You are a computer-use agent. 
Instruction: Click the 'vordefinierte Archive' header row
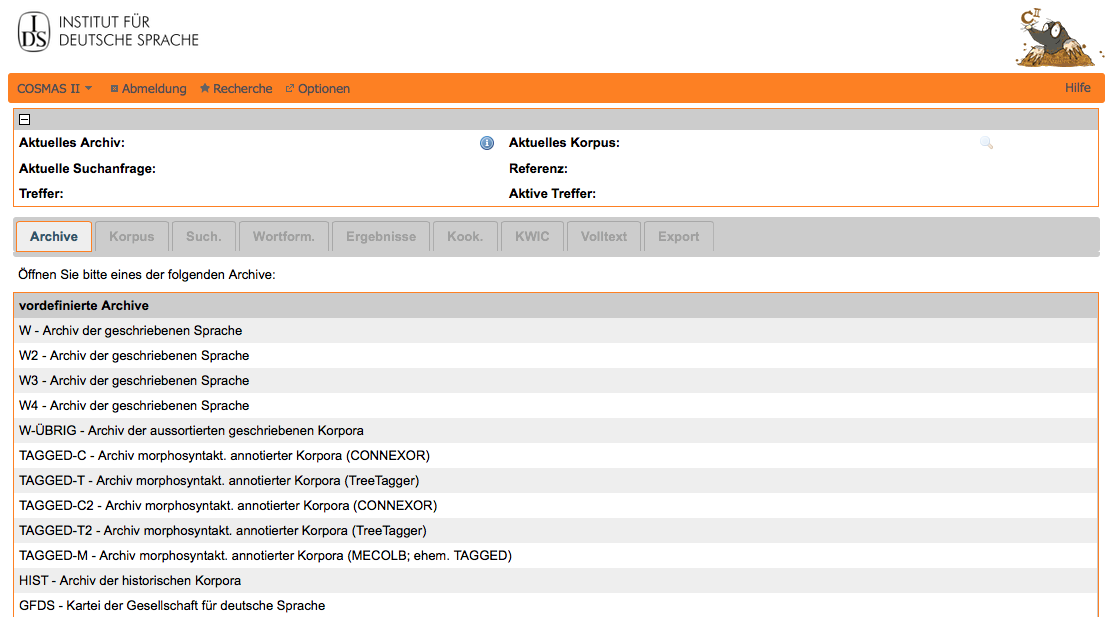pos(556,305)
